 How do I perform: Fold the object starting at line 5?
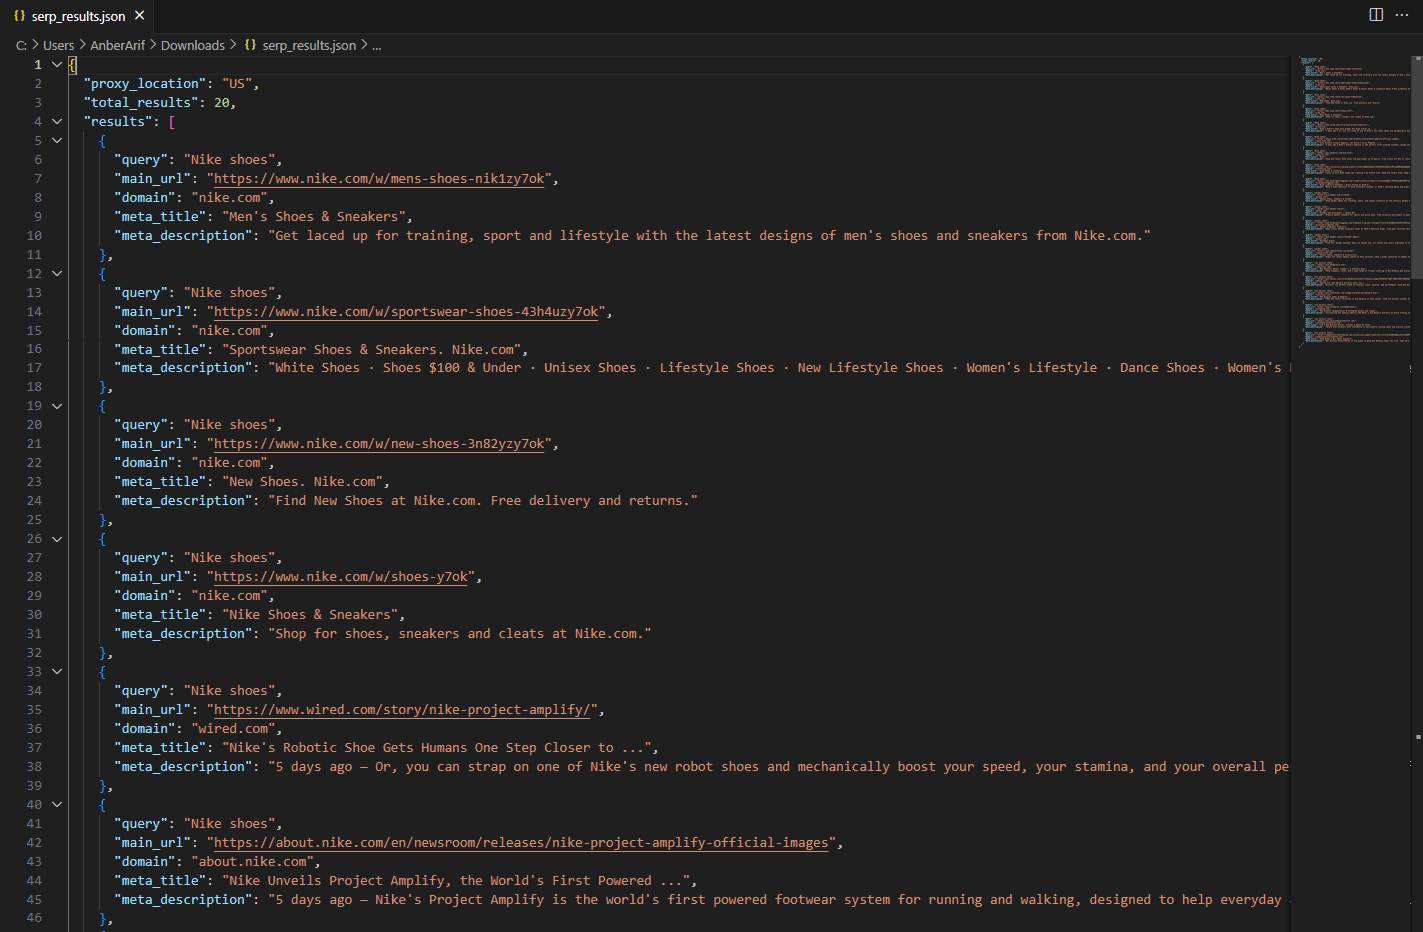coord(57,141)
